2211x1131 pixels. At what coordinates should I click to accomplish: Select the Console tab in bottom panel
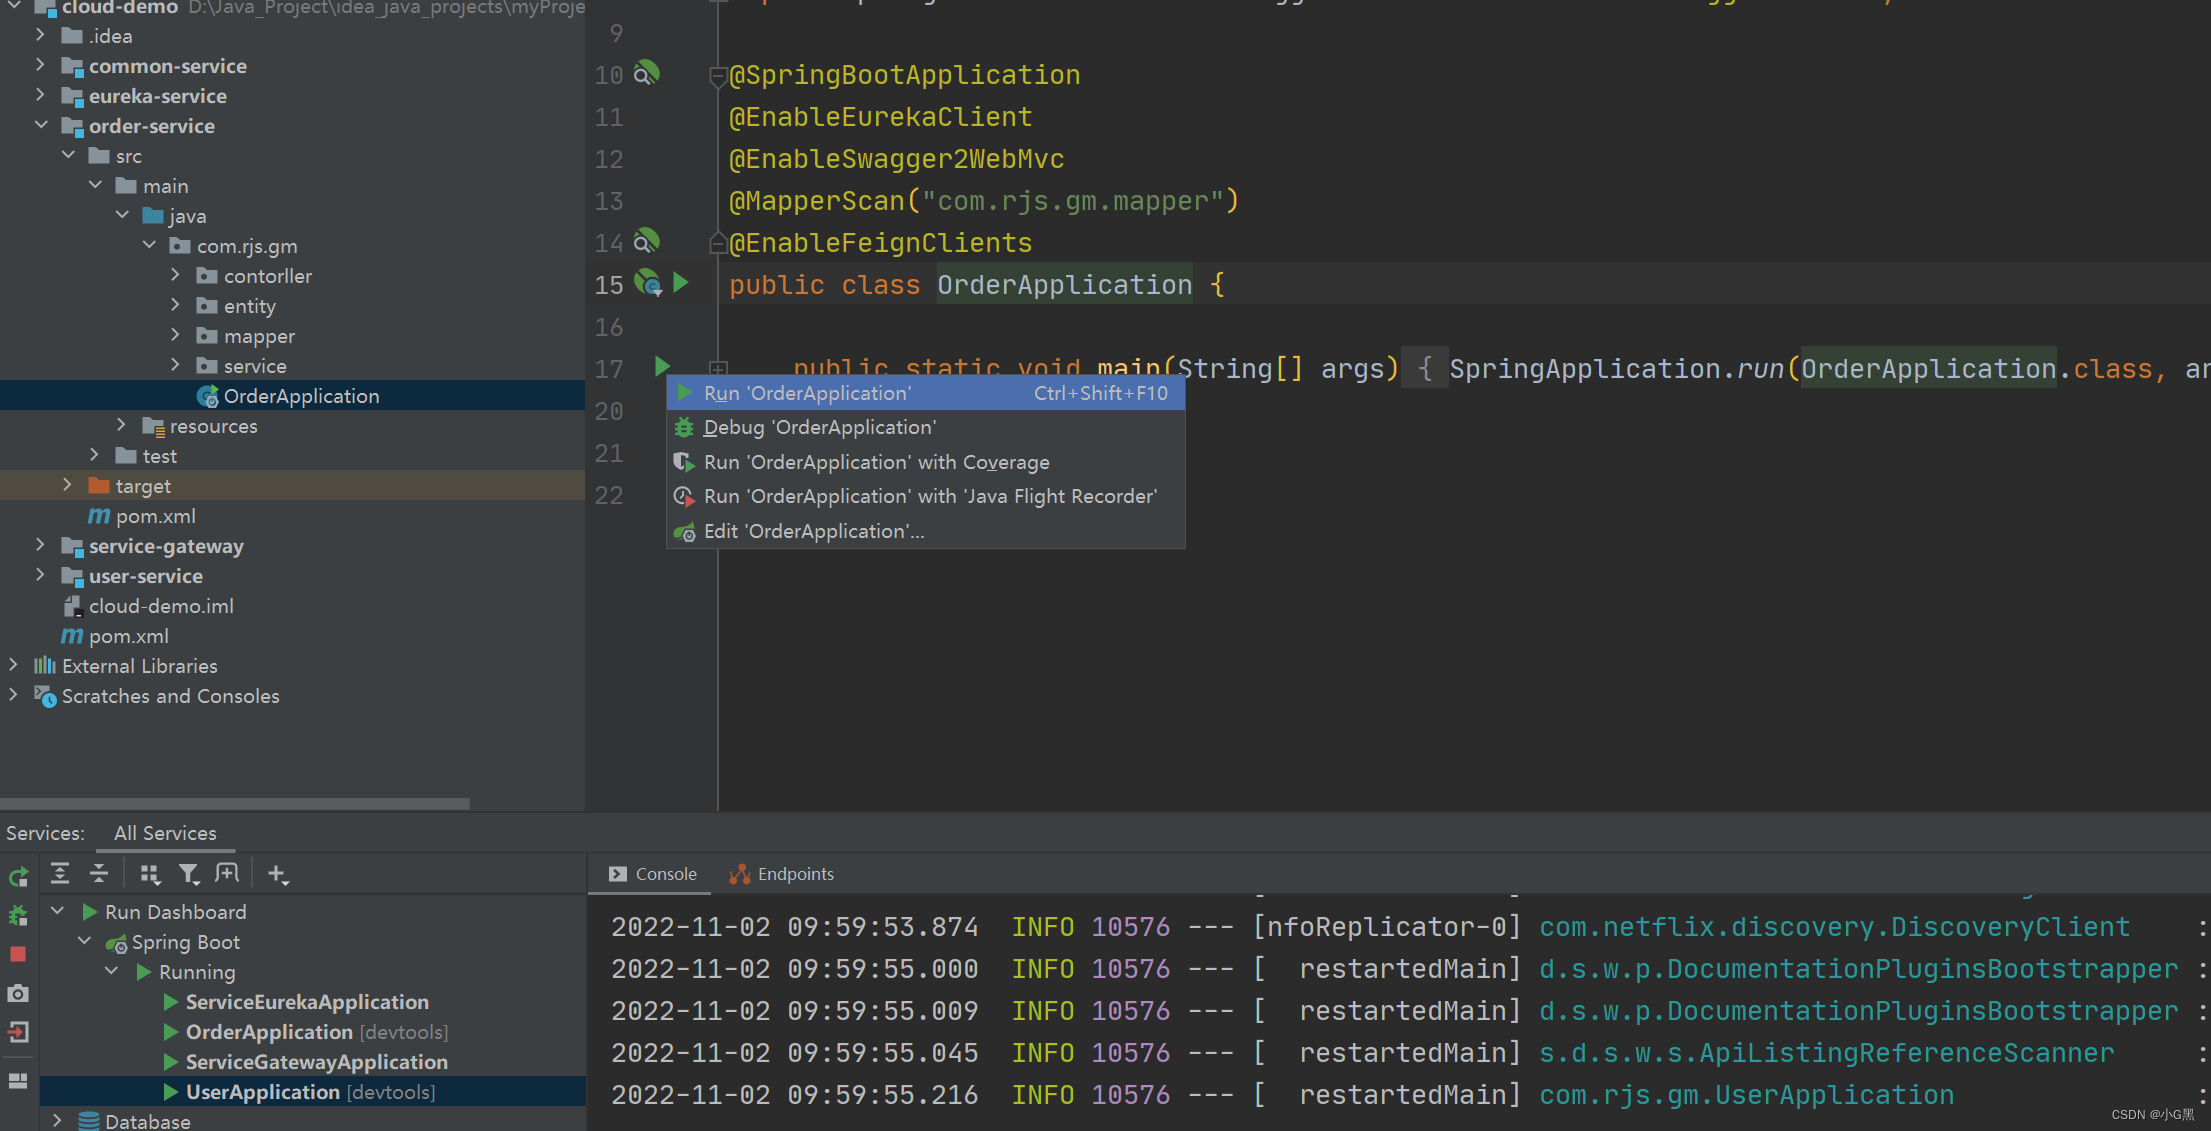pyautogui.click(x=656, y=873)
